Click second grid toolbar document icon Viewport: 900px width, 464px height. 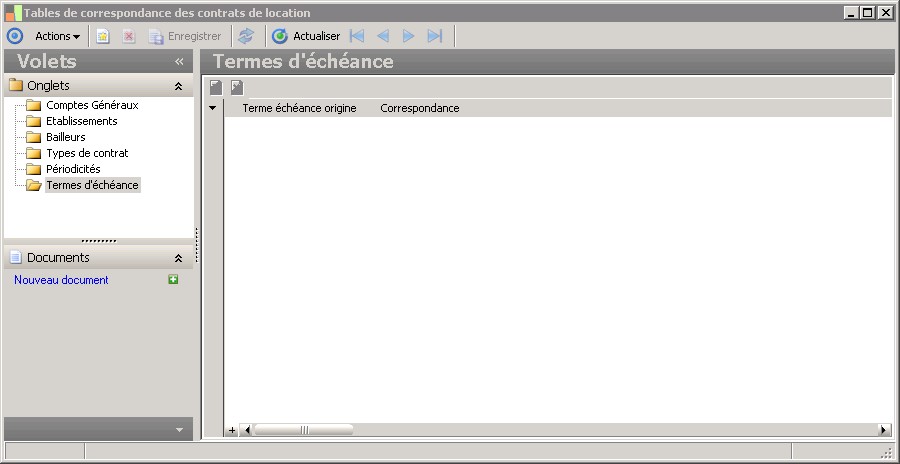[237, 88]
